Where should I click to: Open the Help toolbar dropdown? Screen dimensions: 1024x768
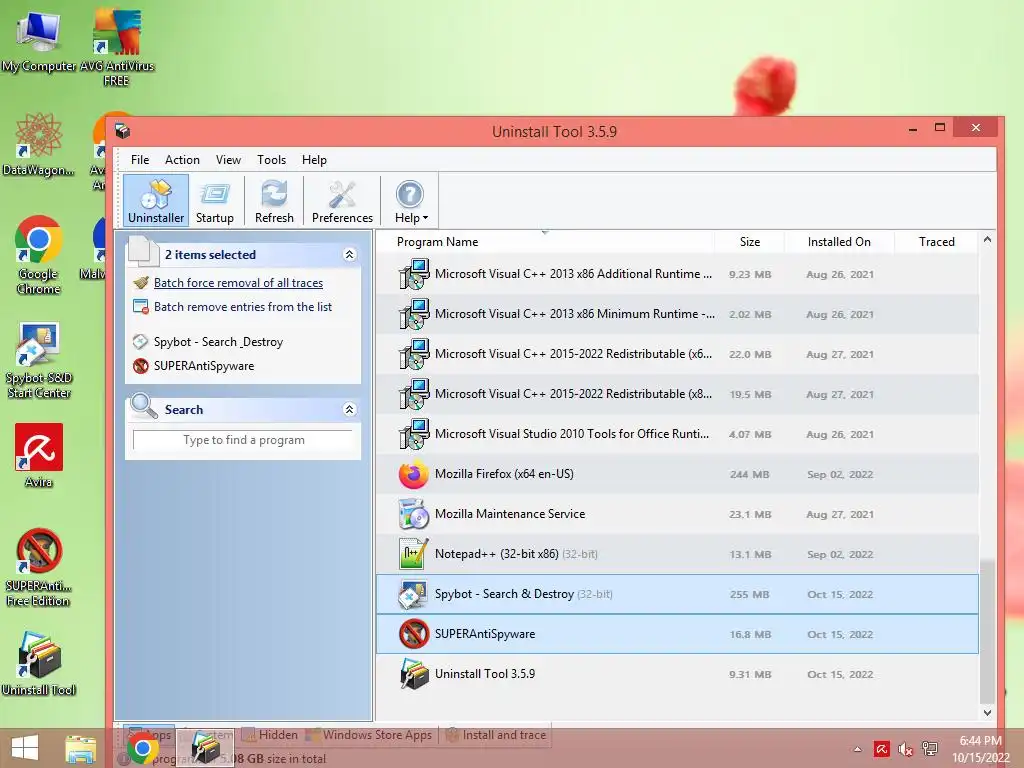[411, 200]
